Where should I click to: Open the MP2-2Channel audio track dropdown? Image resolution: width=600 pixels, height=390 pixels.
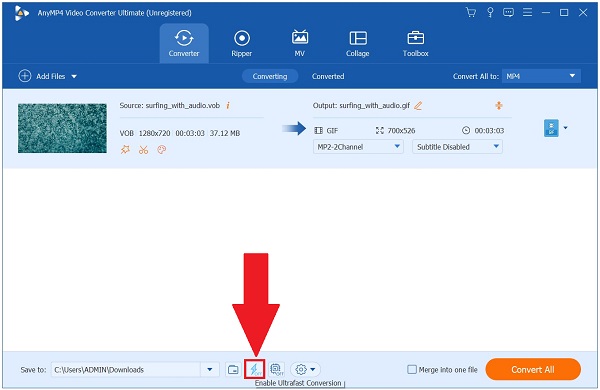click(358, 147)
